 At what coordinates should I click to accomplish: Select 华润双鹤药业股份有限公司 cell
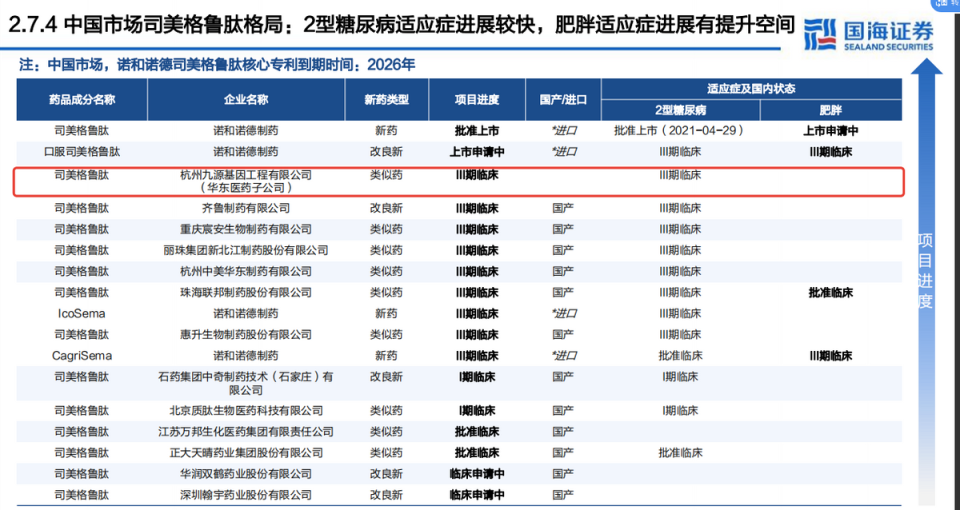[246, 474]
